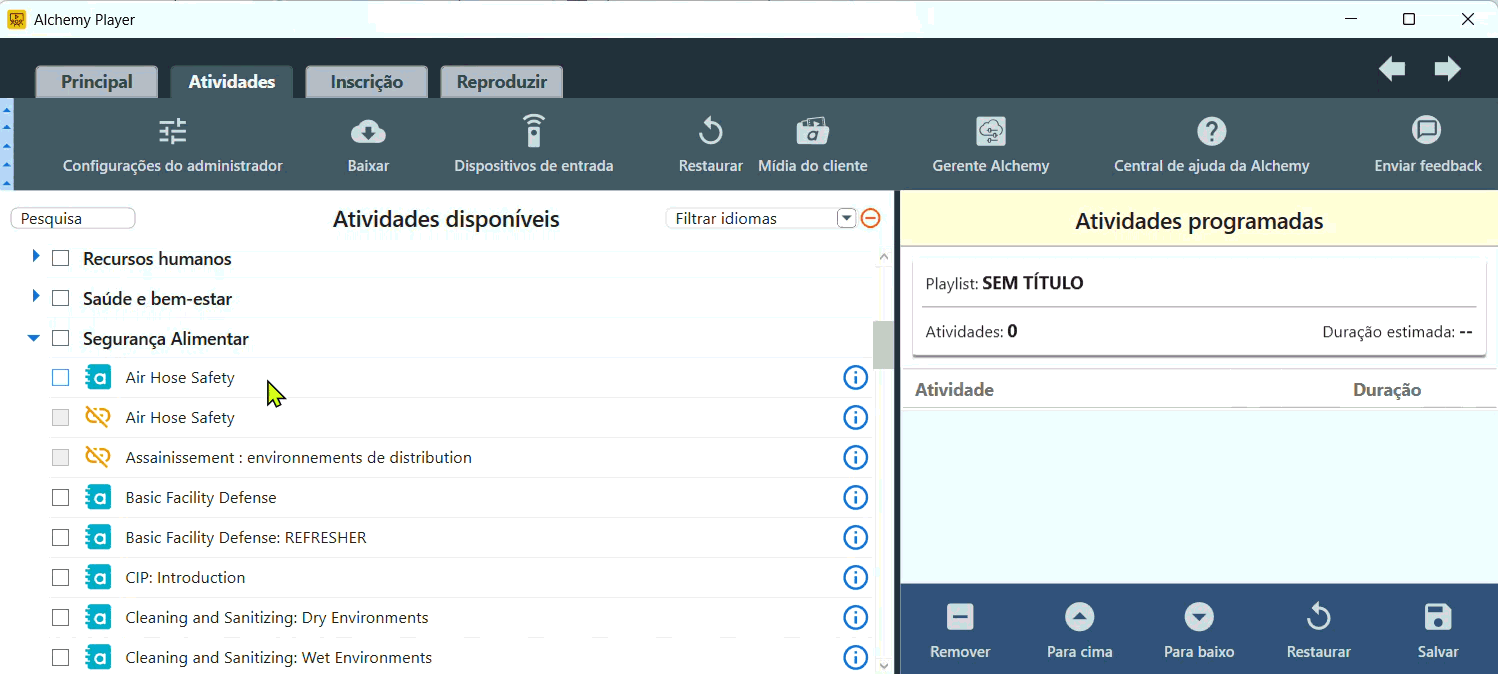Click the Duração column header
The image size is (1498, 674).
coord(1387,390)
